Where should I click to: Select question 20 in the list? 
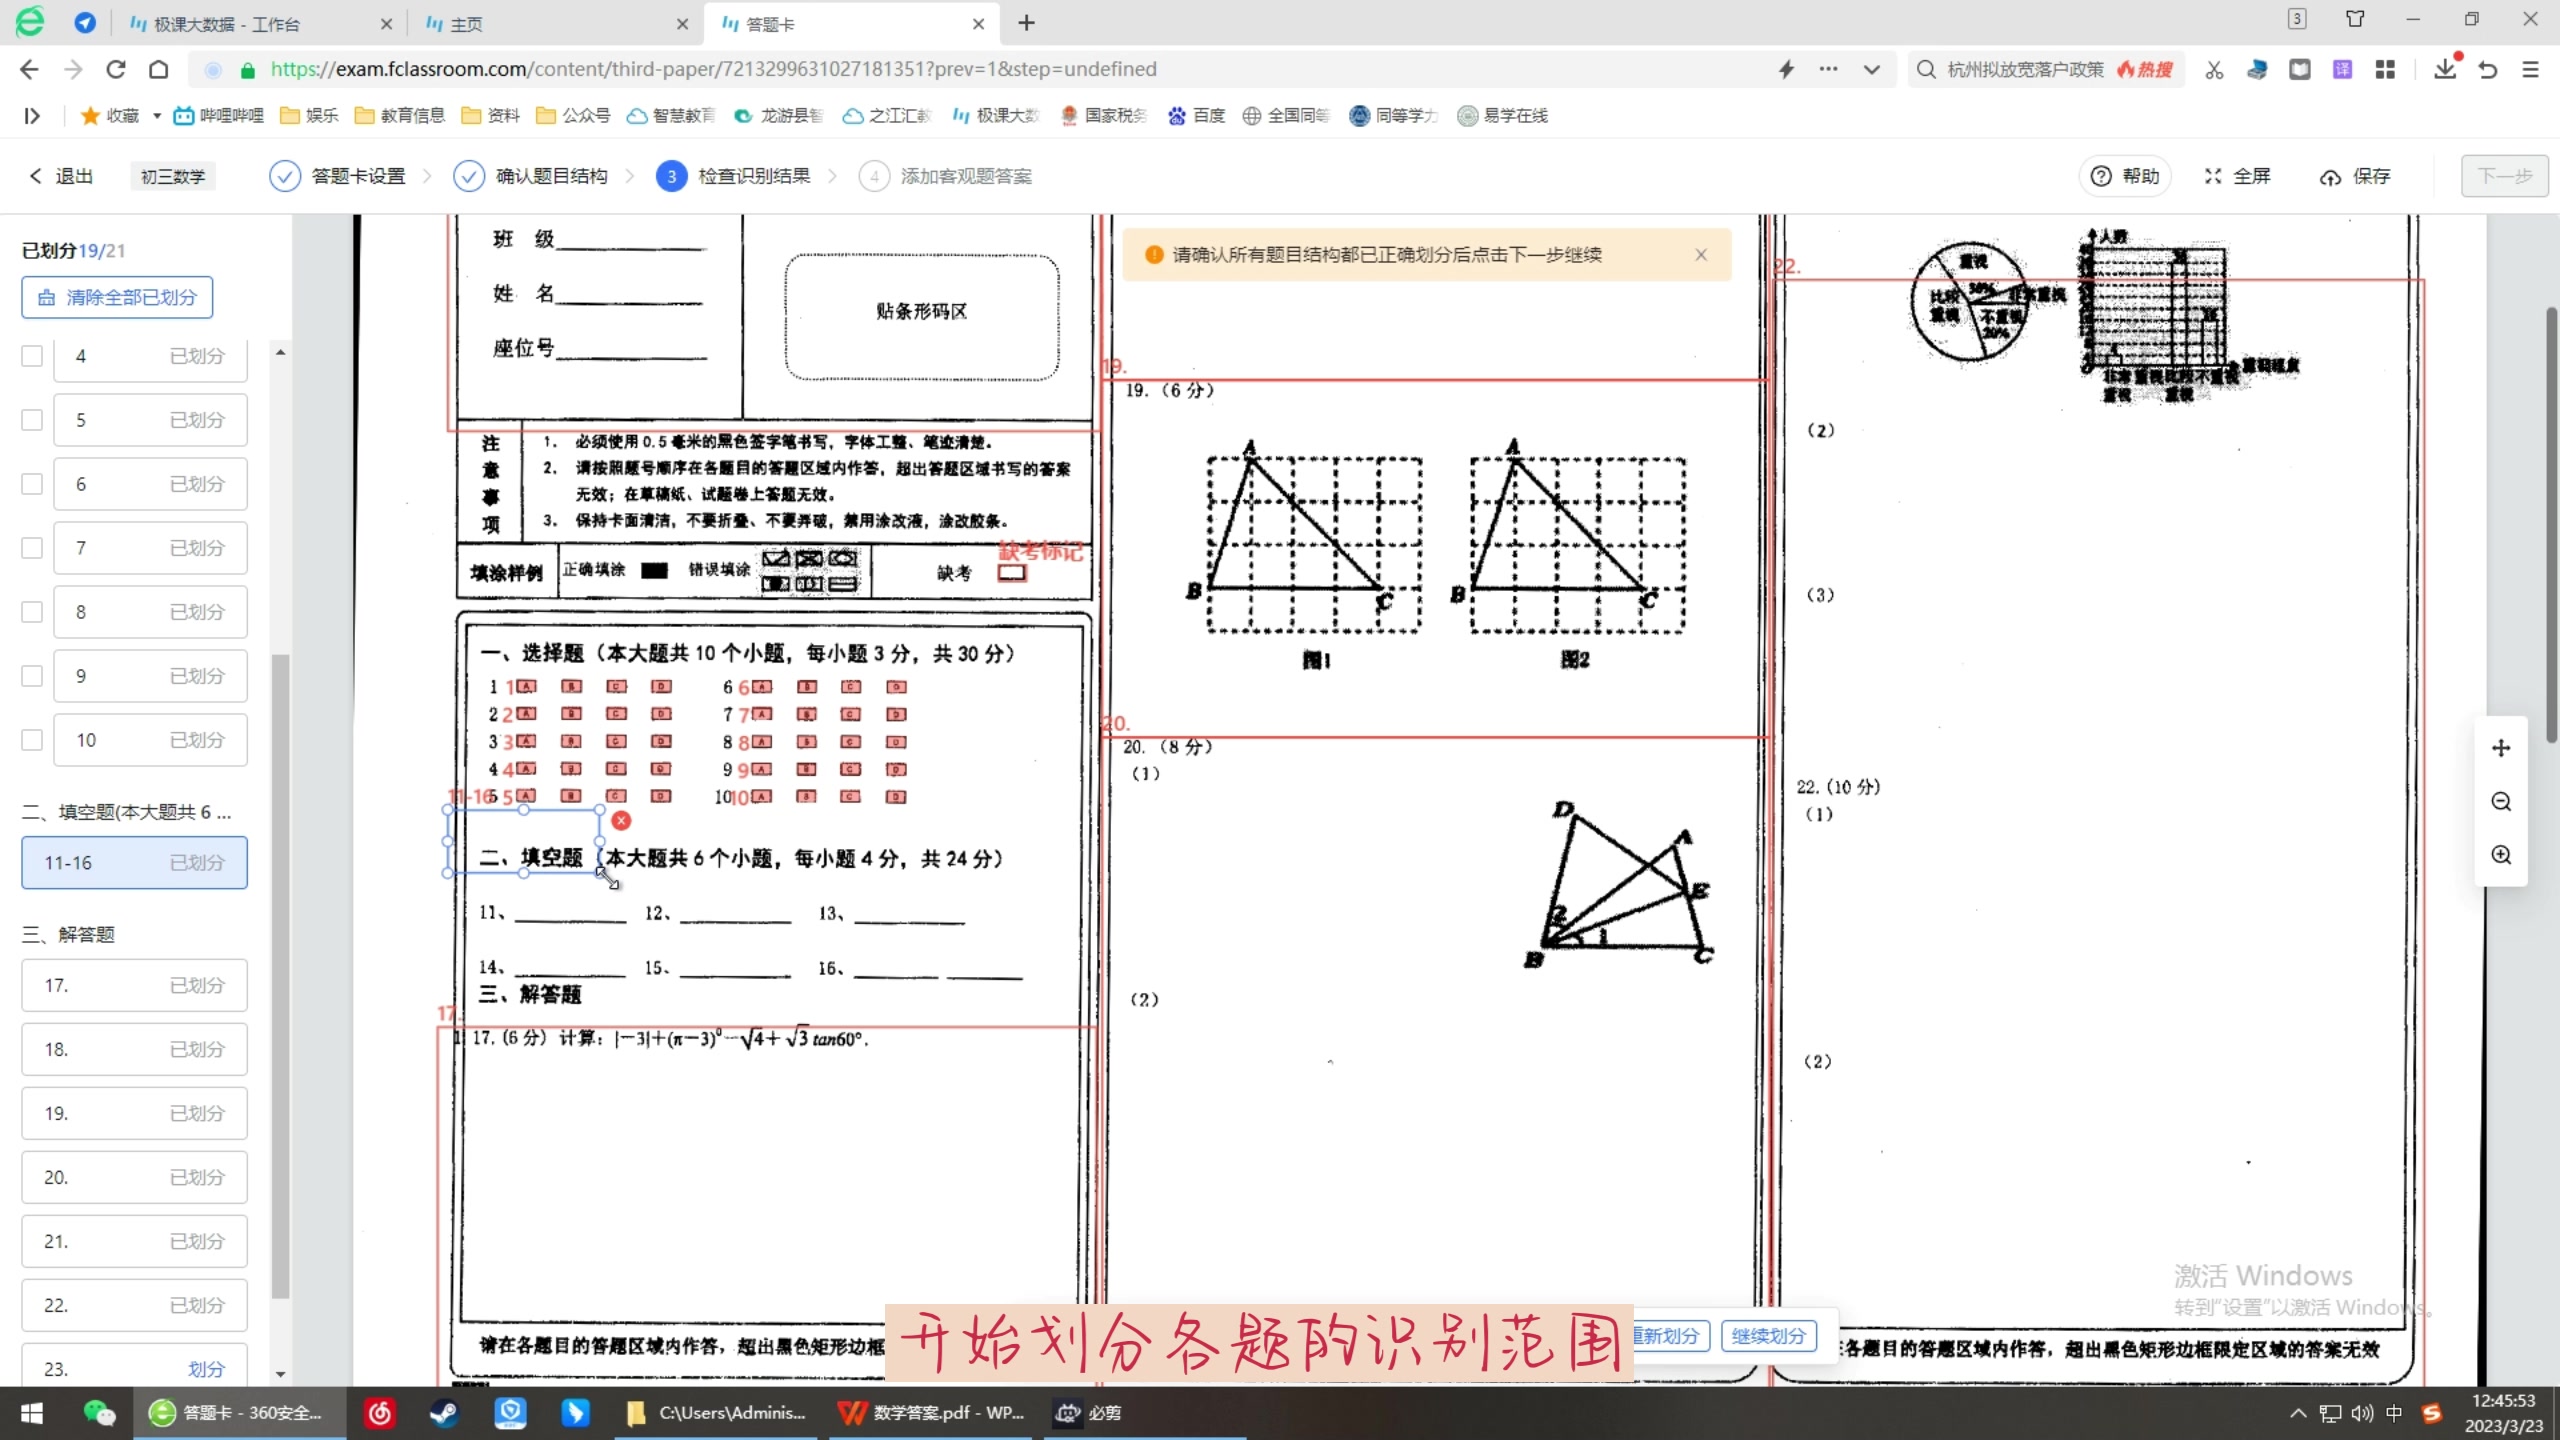(134, 1177)
